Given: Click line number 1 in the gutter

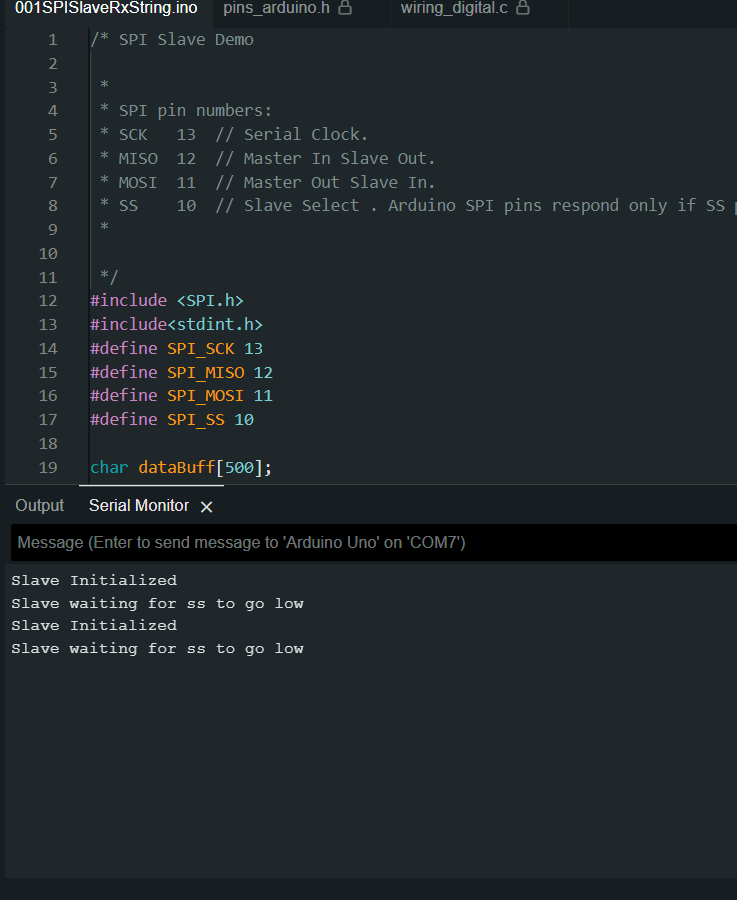Looking at the screenshot, I should [x=52, y=40].
